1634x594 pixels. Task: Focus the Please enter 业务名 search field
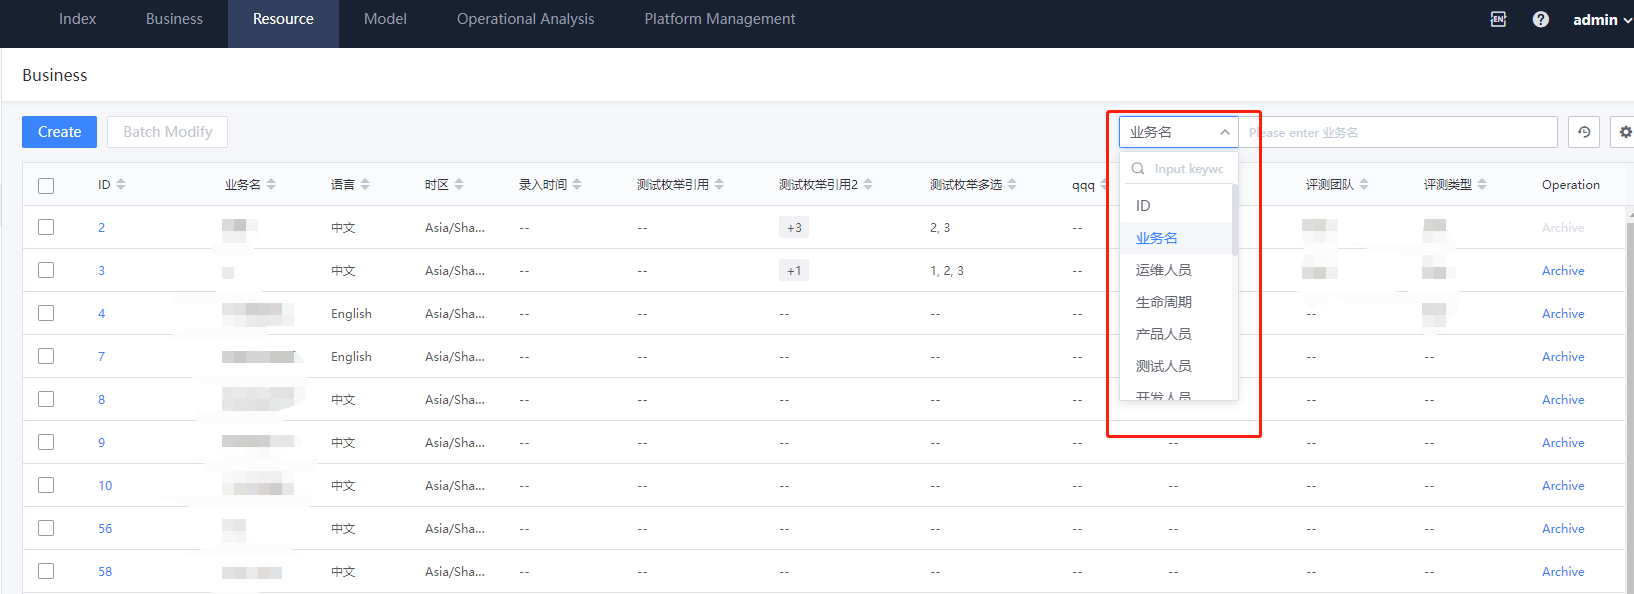pyautogui.click(x=1398, y=132)
